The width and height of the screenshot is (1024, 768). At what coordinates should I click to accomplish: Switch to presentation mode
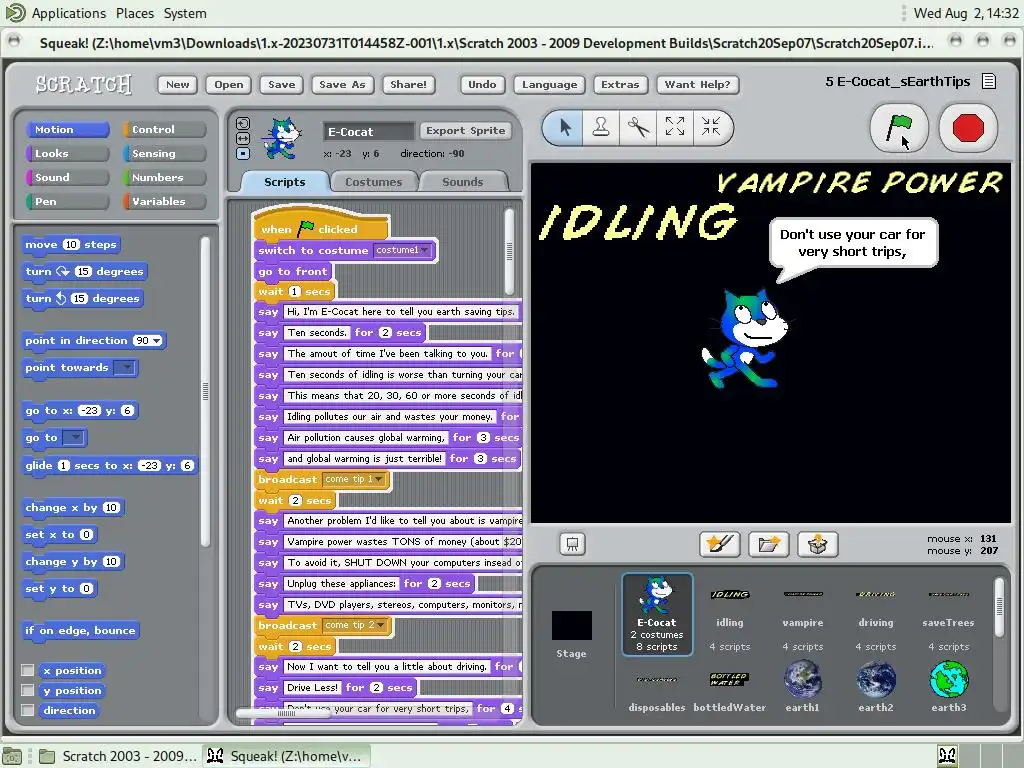click(x=572, y=544)
